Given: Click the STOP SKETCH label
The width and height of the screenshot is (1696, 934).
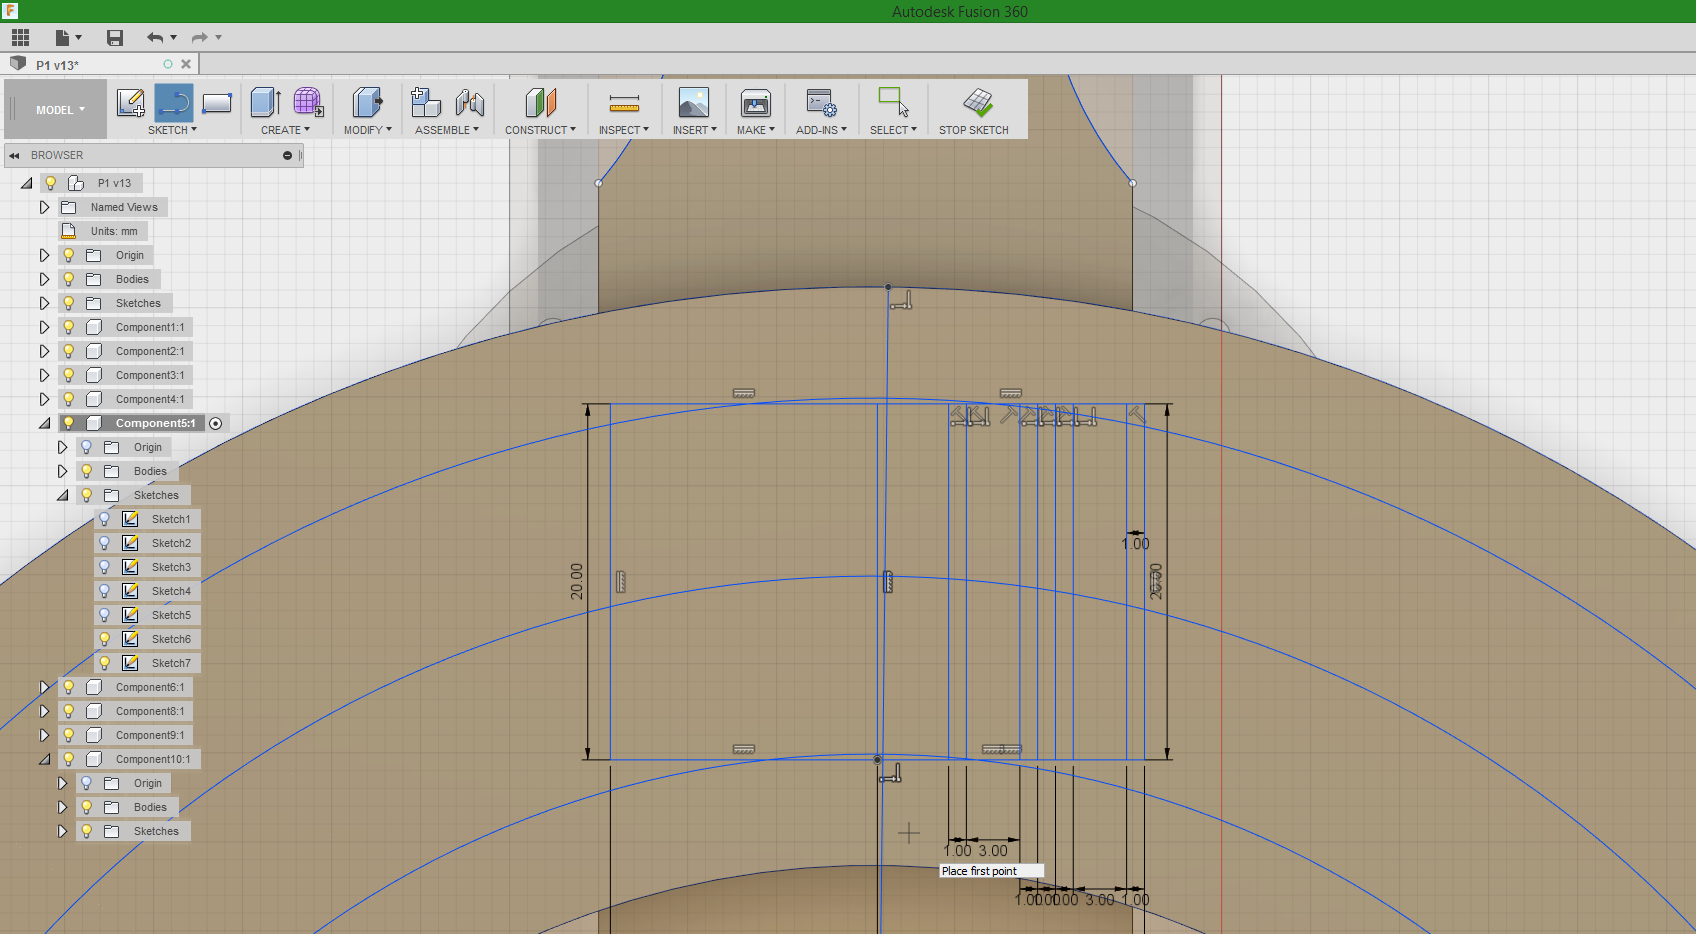Looking at the screenshot, I should pyautogui.click(x=973, y=130).
